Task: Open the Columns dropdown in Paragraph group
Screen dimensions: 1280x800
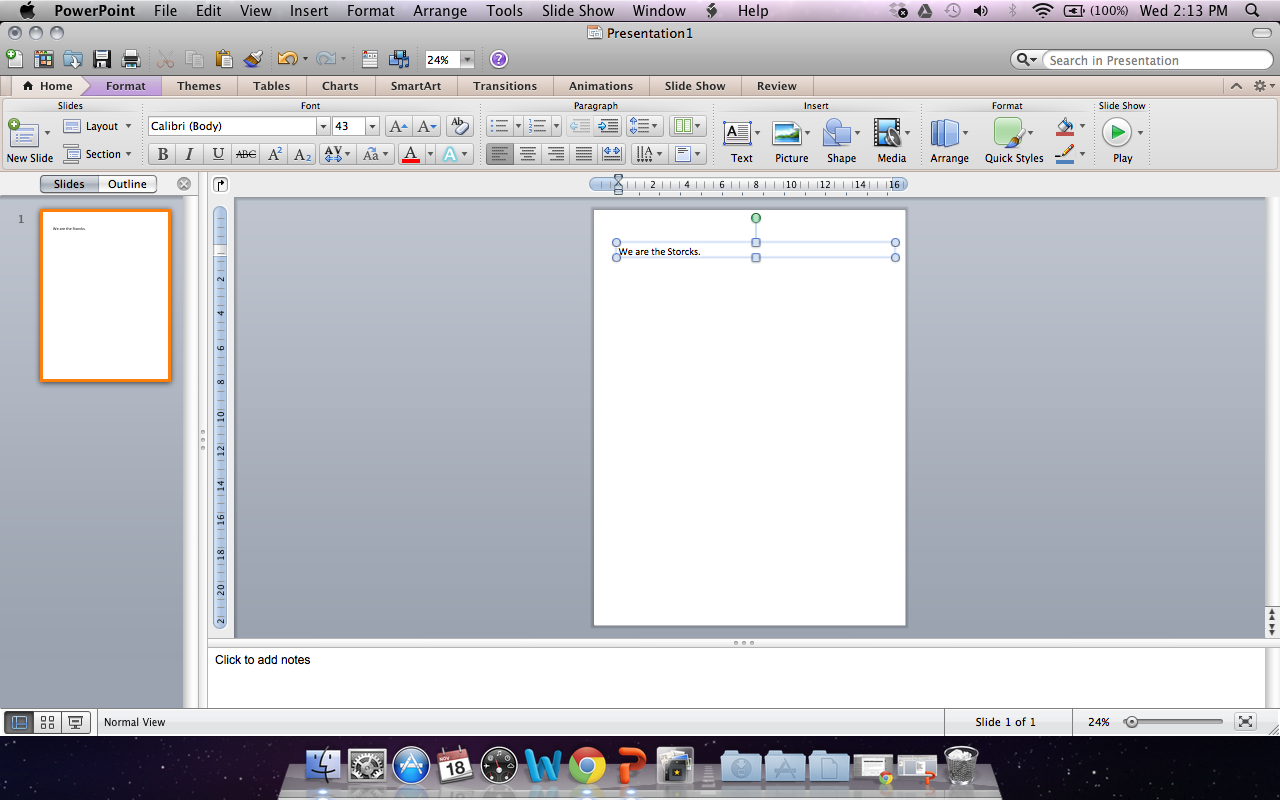Action: click(x=688, y=126)
